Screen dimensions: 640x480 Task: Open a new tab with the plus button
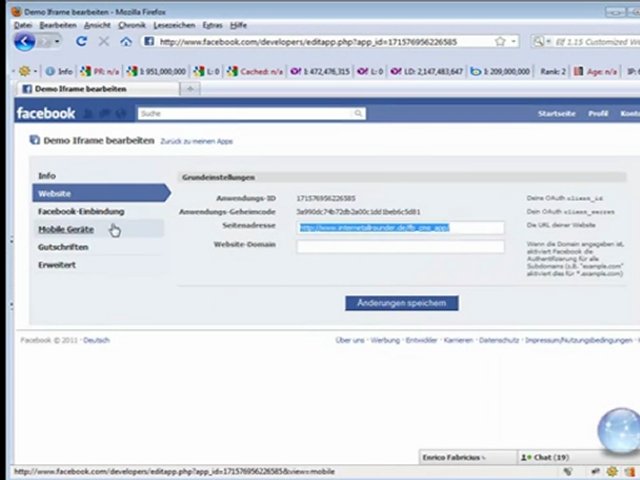pyautogui.click(x=190, y=89)
